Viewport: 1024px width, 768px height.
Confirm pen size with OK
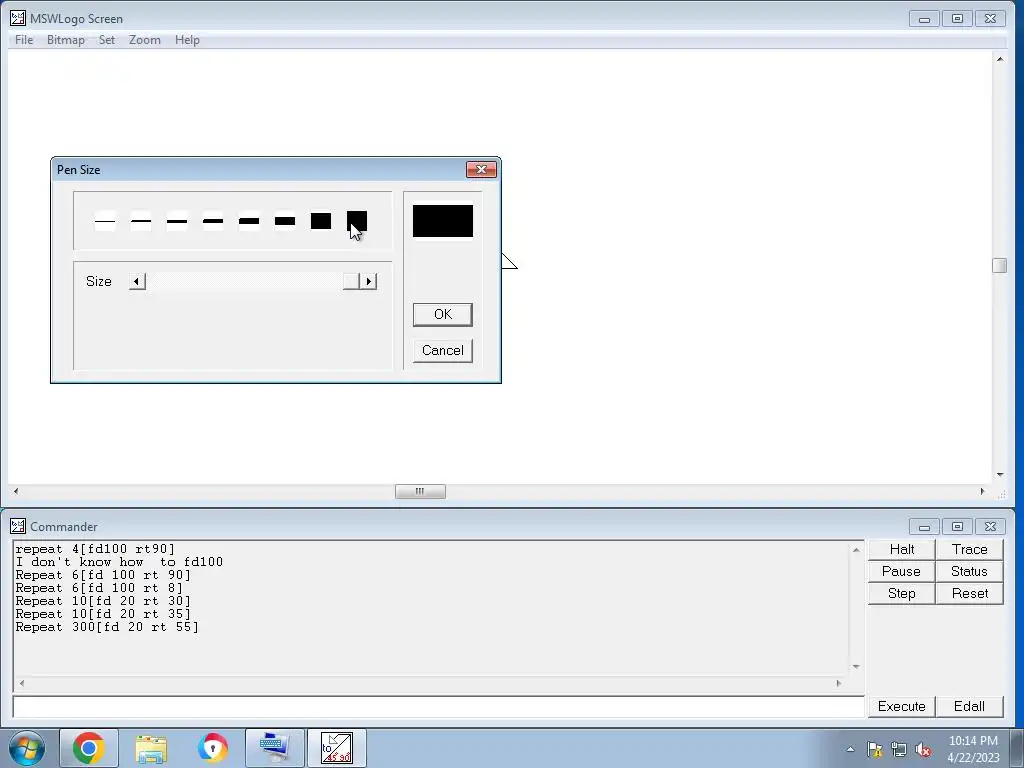point(443,315)
